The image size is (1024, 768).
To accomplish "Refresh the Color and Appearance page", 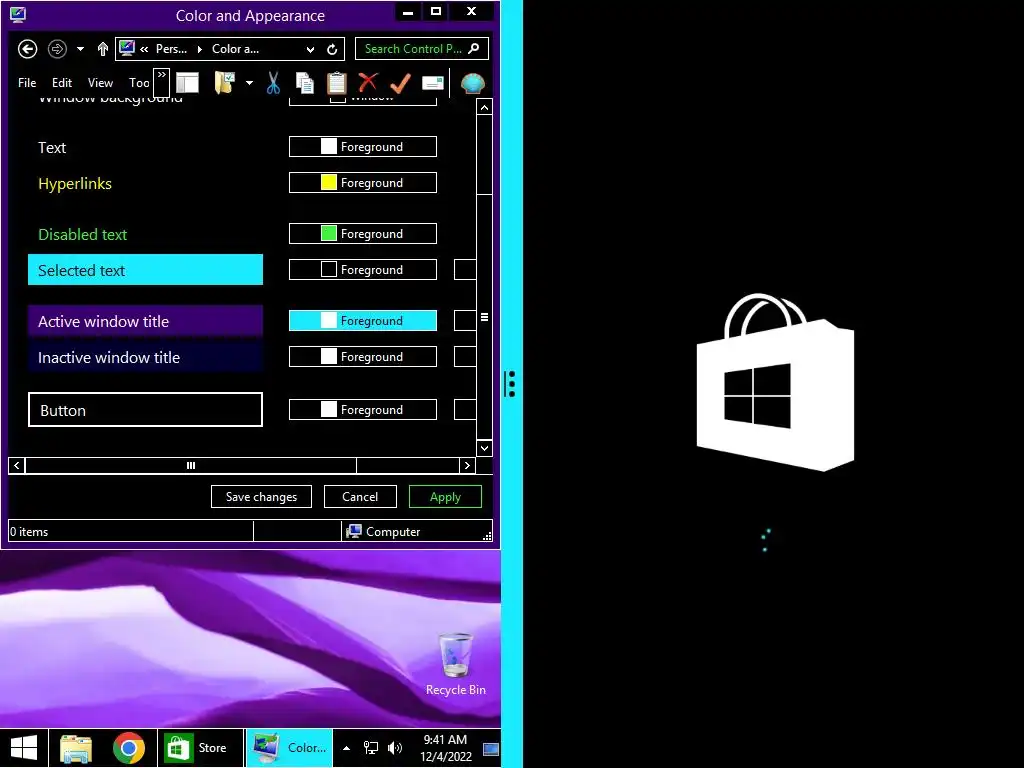I will click(332, 49).
